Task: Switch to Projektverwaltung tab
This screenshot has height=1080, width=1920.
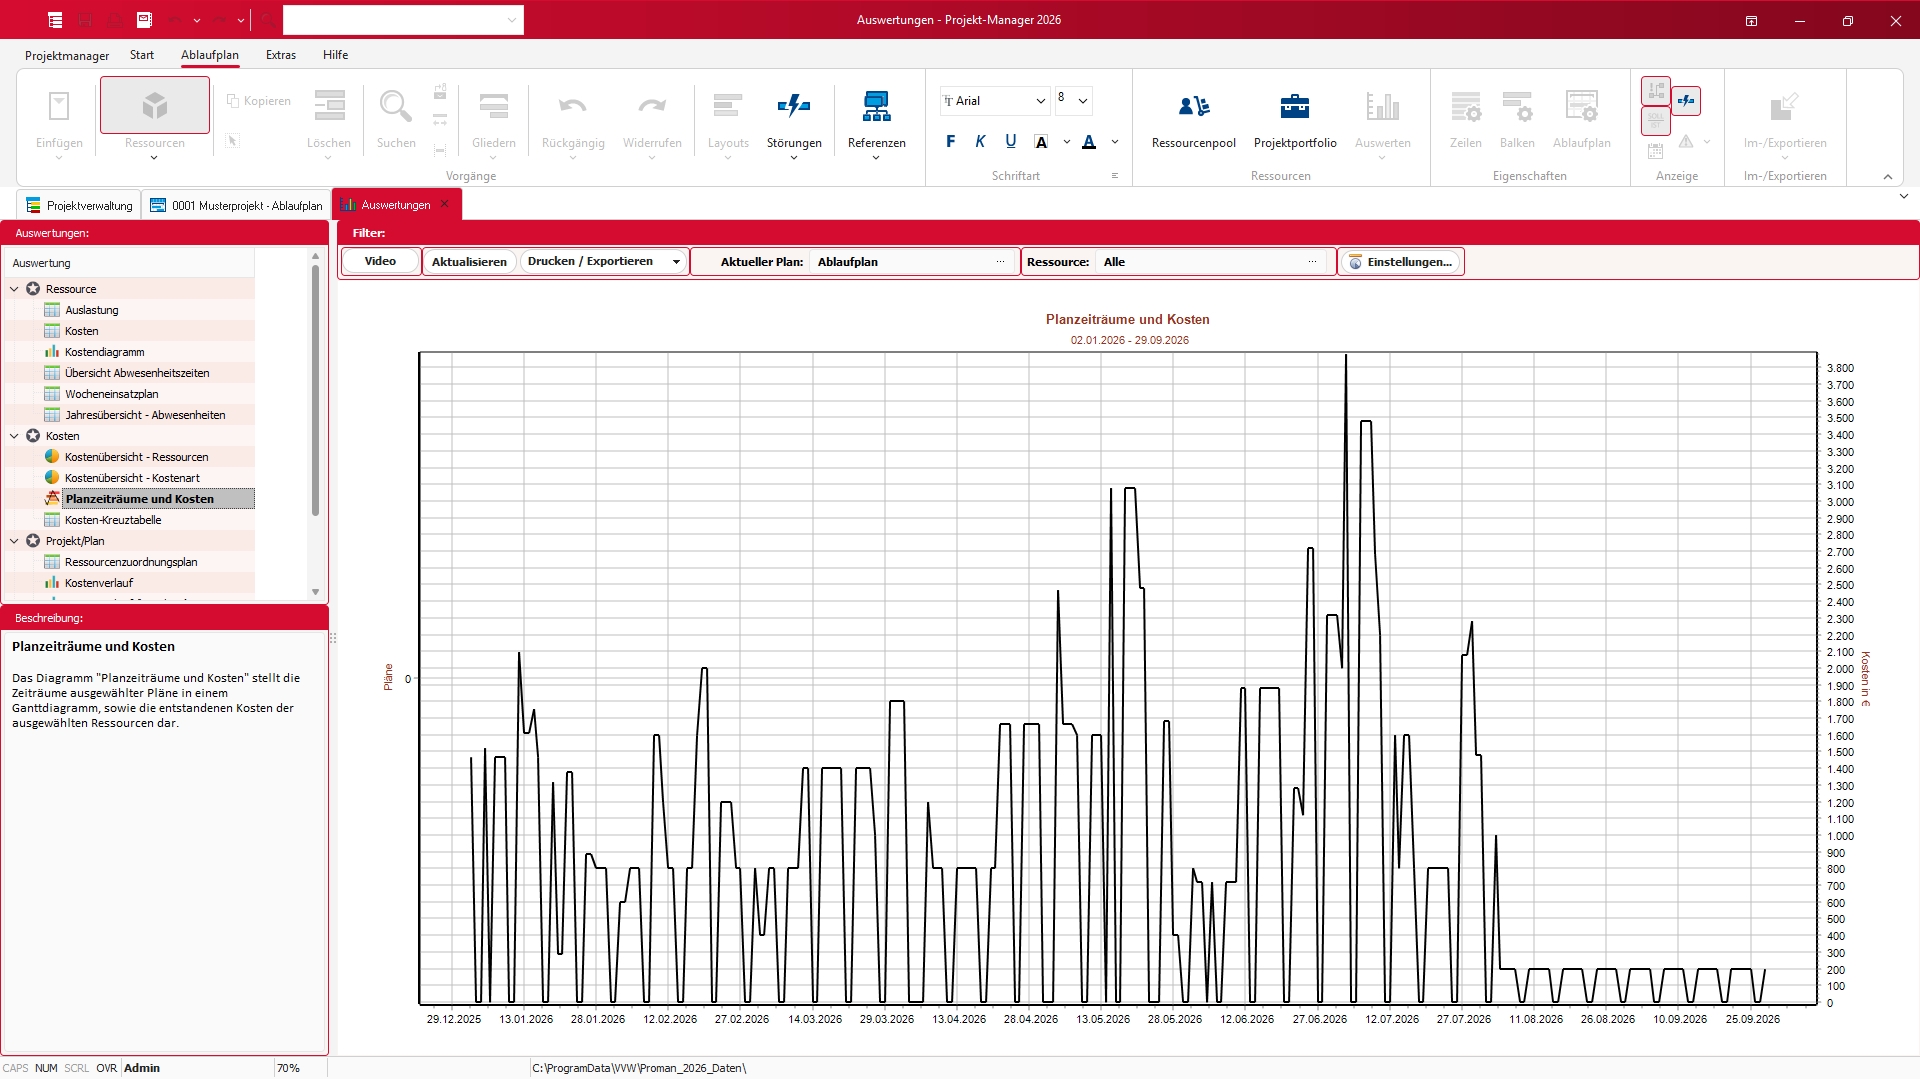Action: click(80, 206)
